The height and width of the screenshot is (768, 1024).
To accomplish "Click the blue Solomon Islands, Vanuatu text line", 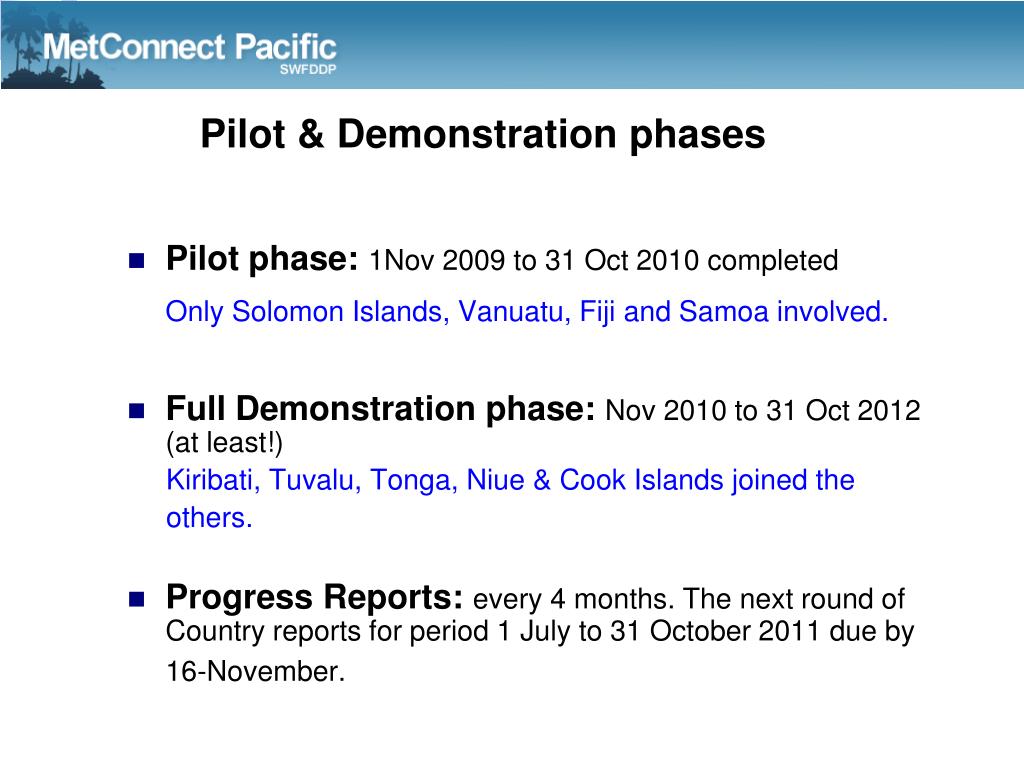I will coord(527,312).
